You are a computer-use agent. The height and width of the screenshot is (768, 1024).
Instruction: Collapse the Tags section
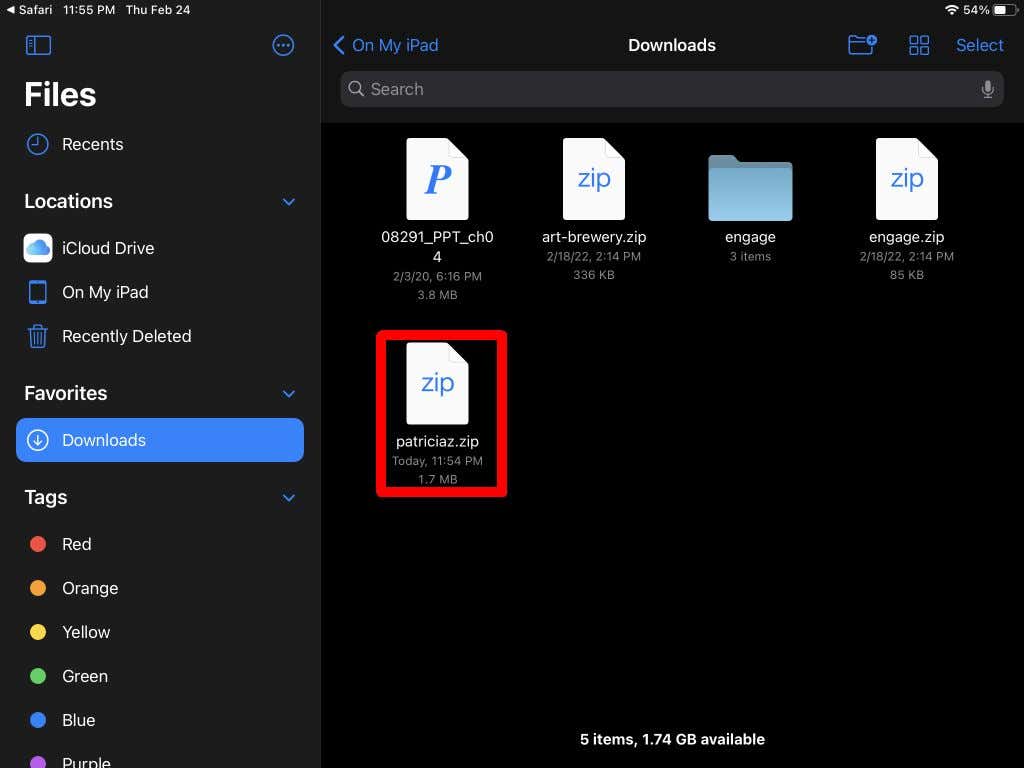[289, 497]
